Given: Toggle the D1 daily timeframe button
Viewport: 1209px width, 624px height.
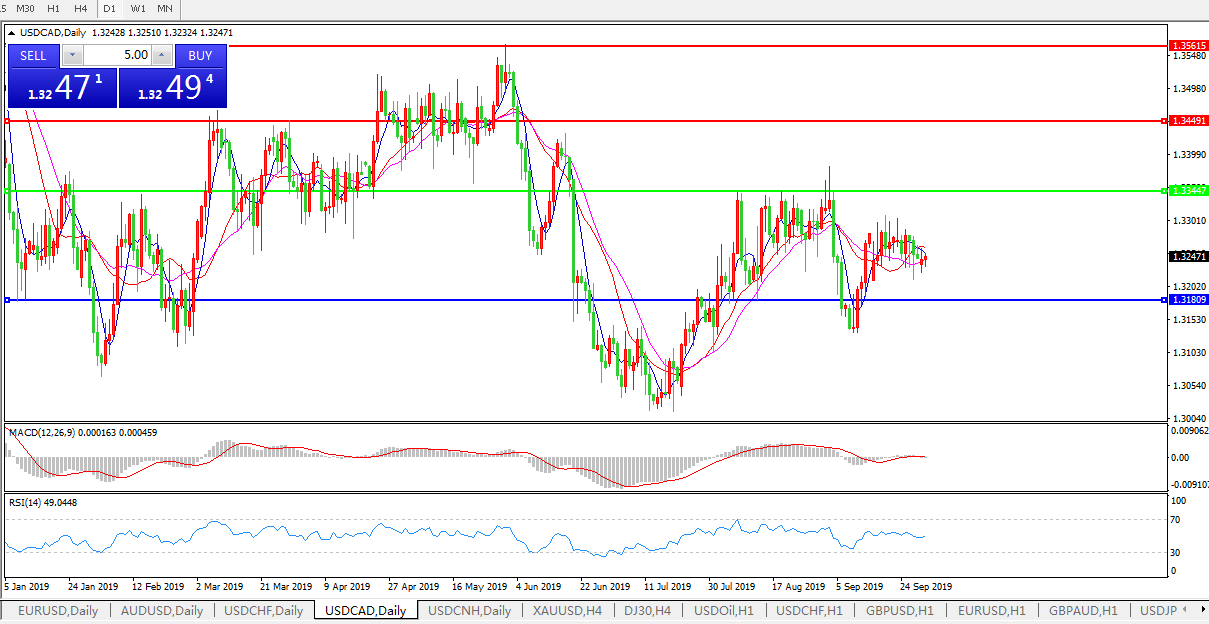Looking at the screenshot, I should click(111, 8).
